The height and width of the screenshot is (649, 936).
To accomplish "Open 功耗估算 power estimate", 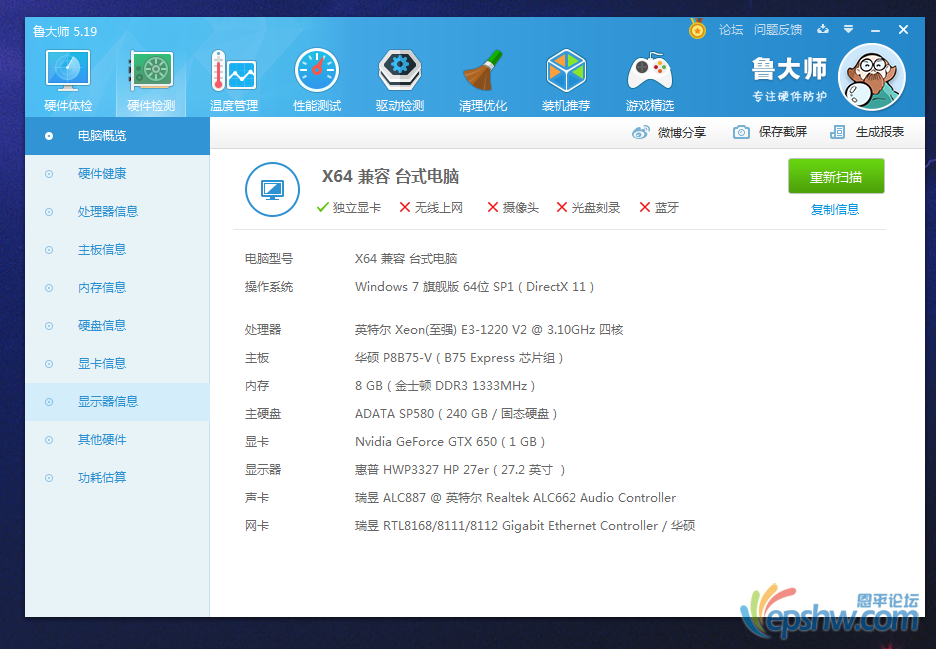I will click(x=117, y=478).
